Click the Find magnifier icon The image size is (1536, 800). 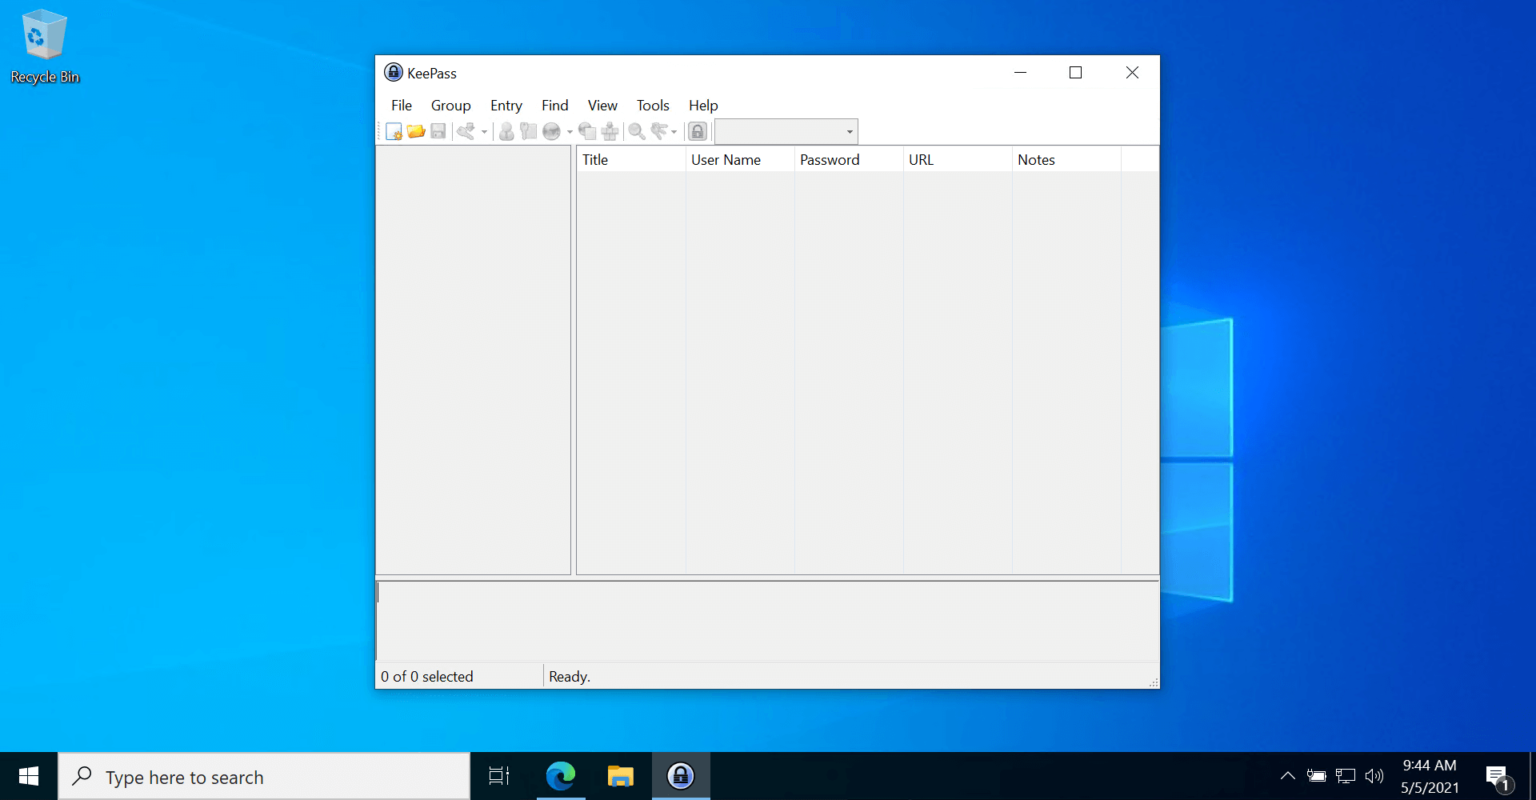coord(636,132)
